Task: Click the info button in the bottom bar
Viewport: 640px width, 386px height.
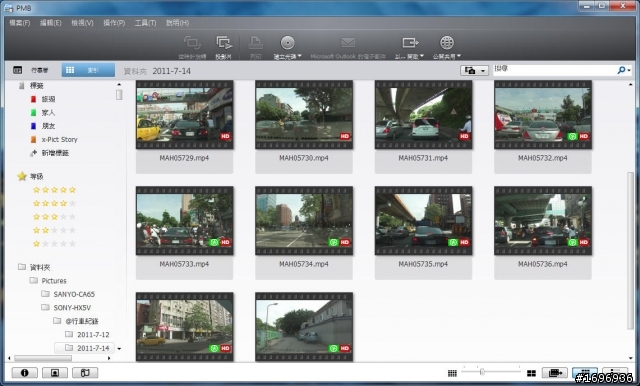Action: click(x=24, y=373)
